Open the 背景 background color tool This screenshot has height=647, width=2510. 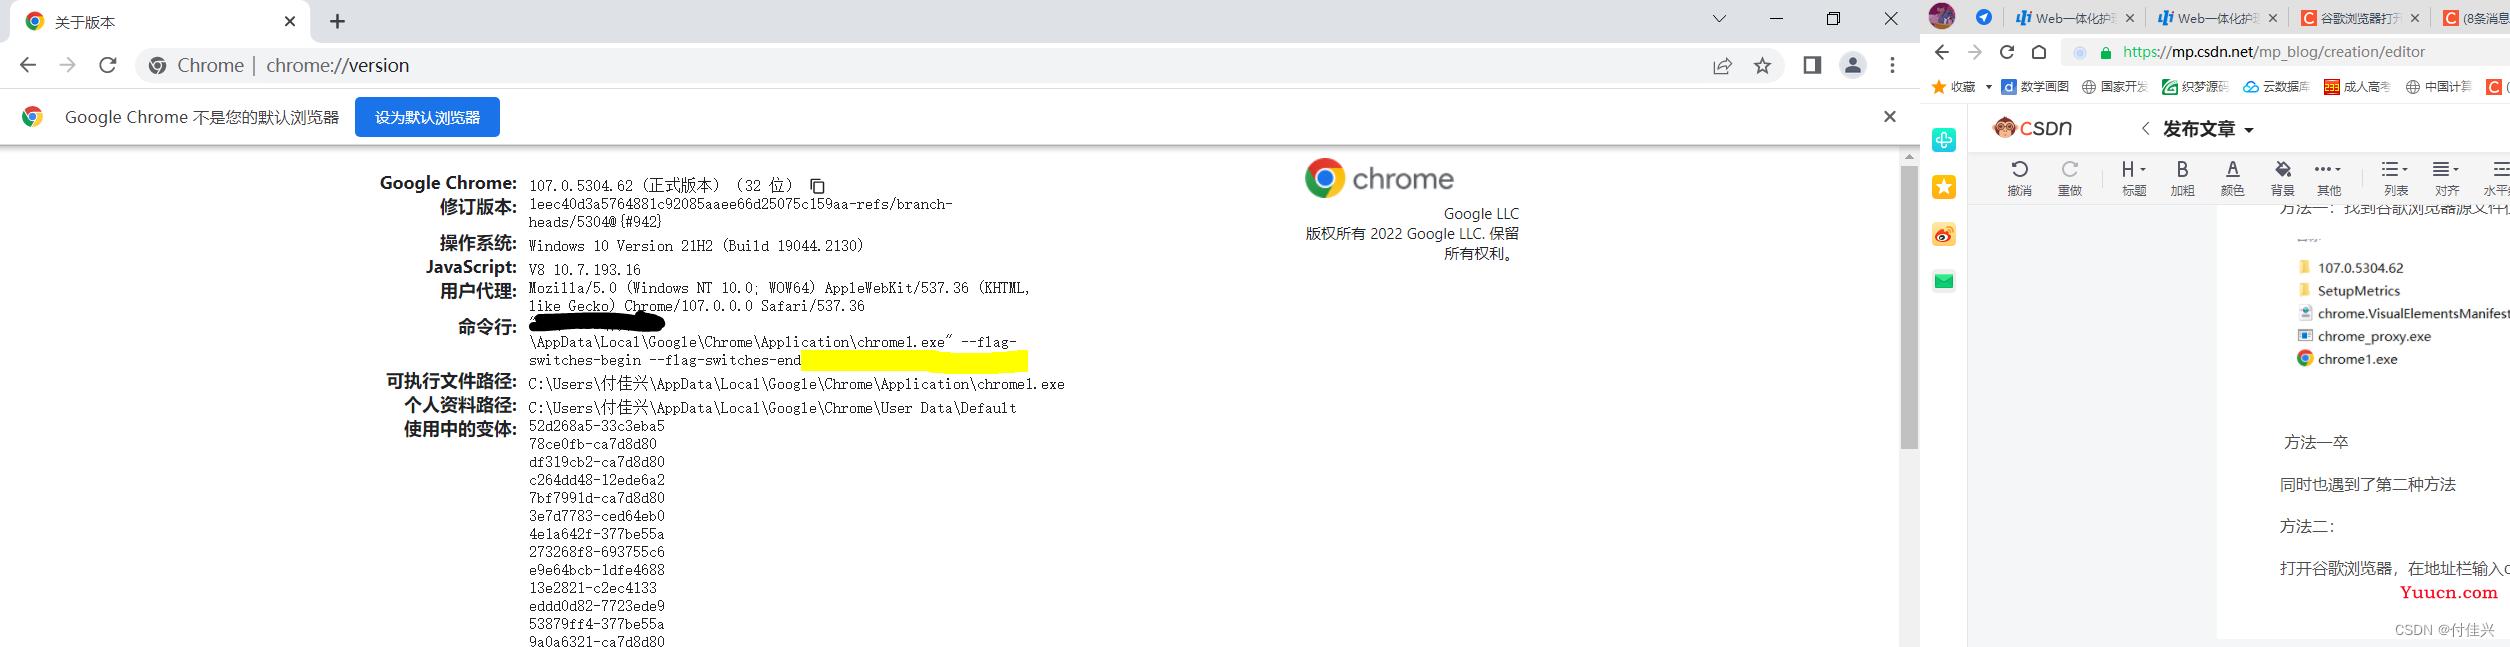pos(2282,178)
